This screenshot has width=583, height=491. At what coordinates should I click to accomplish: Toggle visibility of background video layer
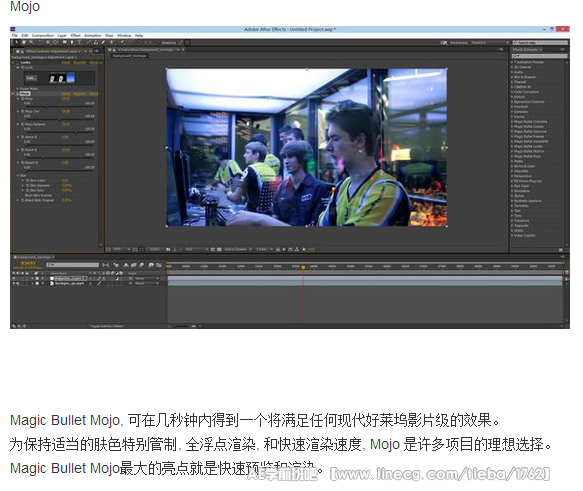[14, 283]
